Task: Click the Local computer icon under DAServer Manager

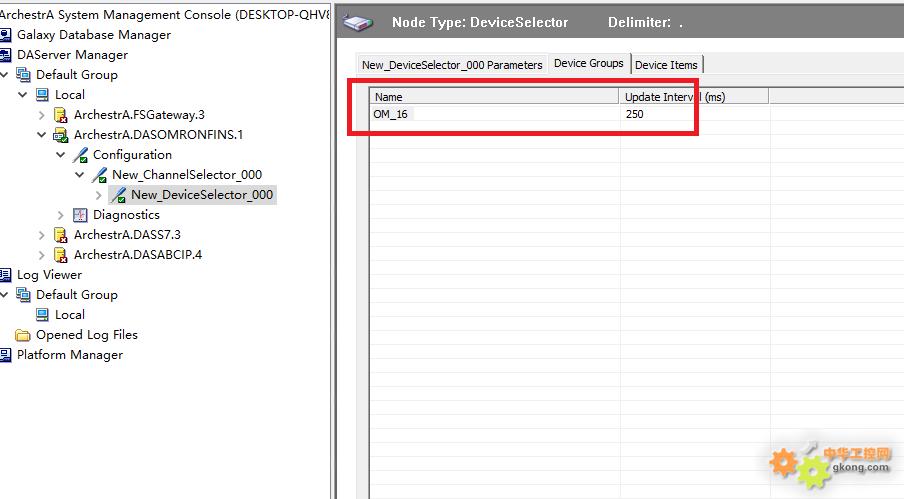Action: (x=42, y=95)
